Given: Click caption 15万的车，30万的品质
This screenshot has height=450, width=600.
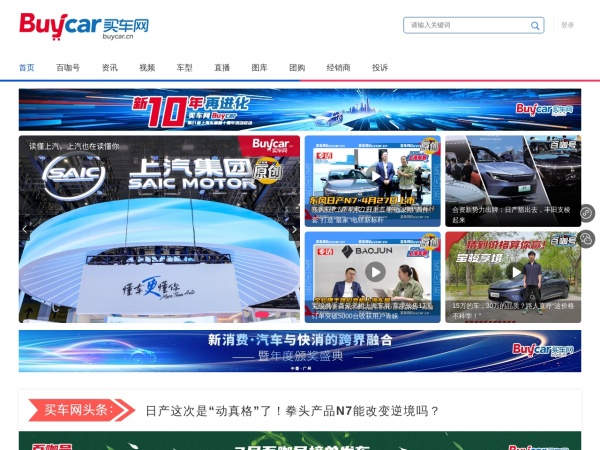Looking at the screenshot, I should 513,311.
